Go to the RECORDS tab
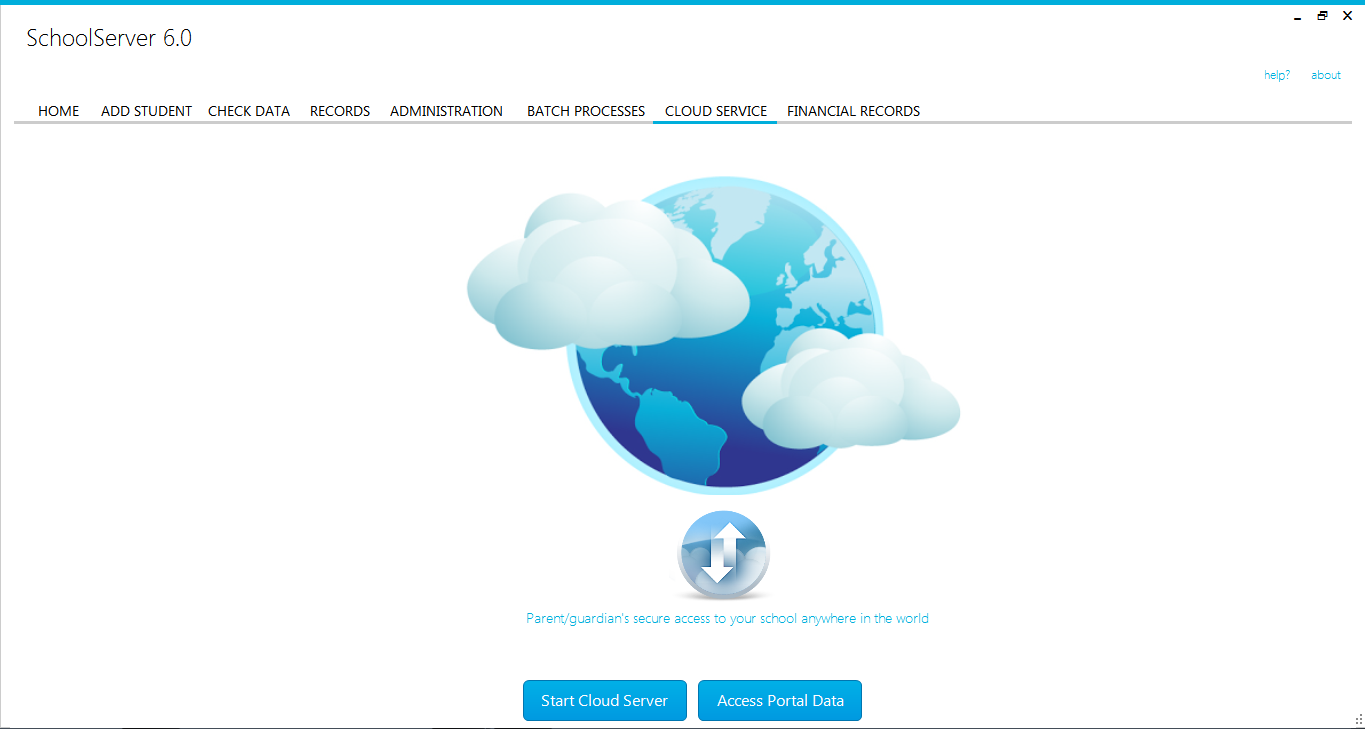Image resolution: width=1365 pixels, height=729 pixels. coord(339,111)
